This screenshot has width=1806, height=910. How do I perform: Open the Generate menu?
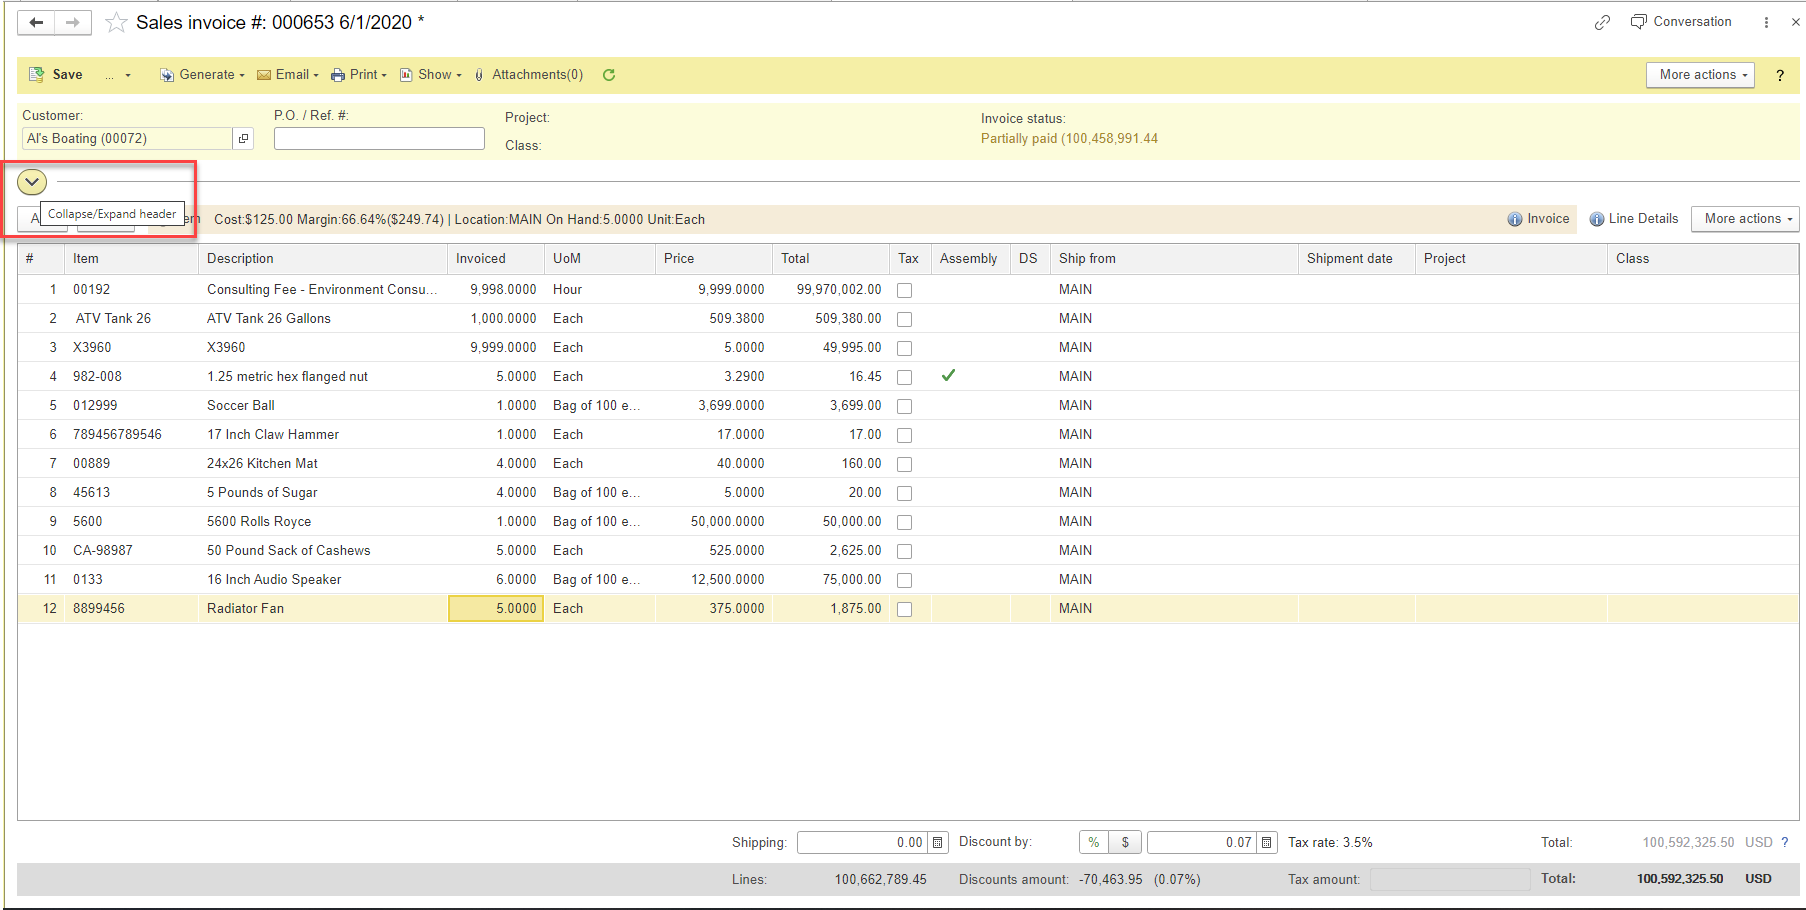[202, 75]
